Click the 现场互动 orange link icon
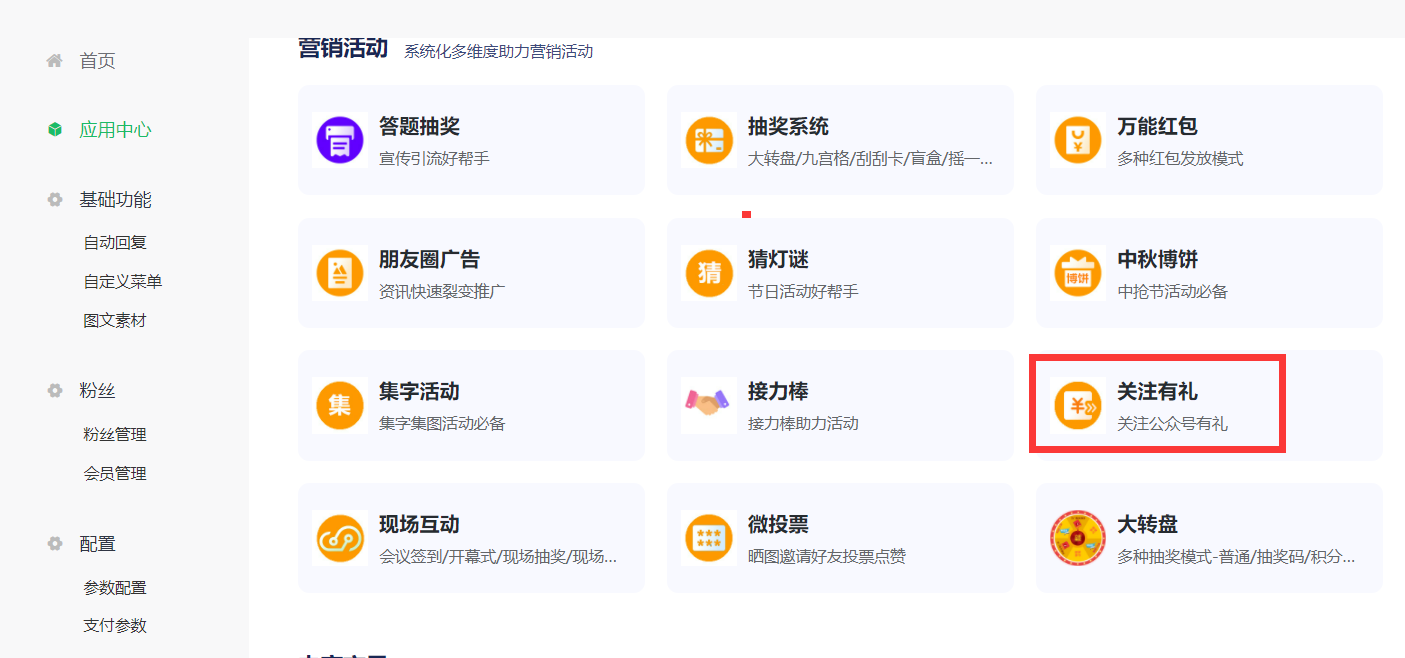 339,538
